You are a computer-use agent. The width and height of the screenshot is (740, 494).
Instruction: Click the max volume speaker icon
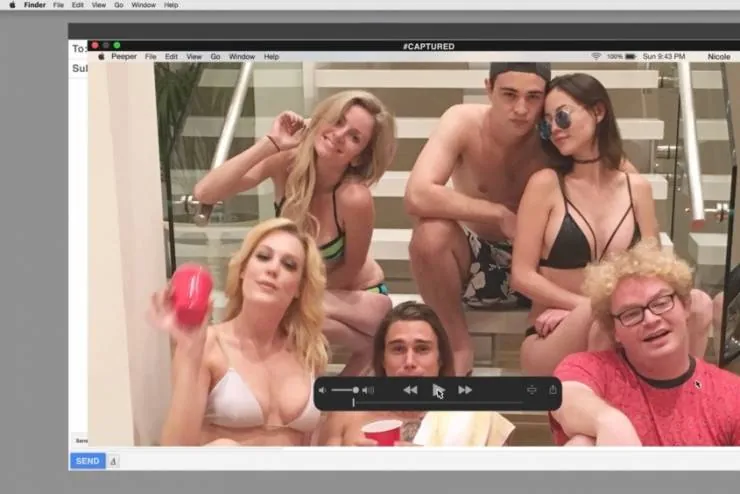[x=368, y=390]
